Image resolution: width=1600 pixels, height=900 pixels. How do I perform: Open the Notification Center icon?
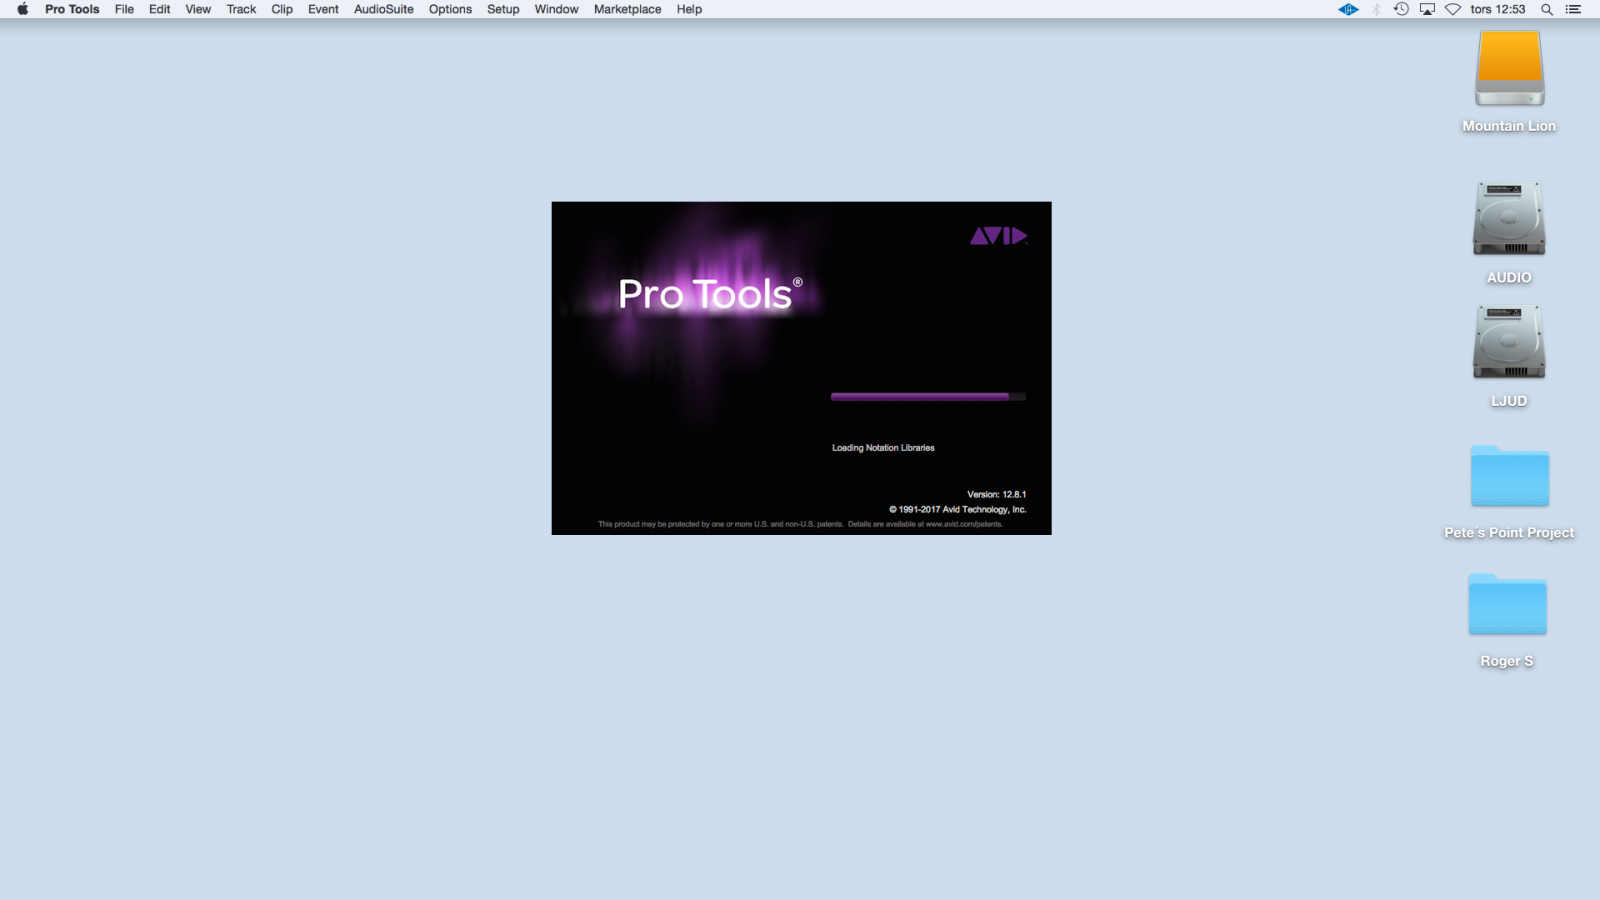pyautogui.click(x=1573, y=9)
